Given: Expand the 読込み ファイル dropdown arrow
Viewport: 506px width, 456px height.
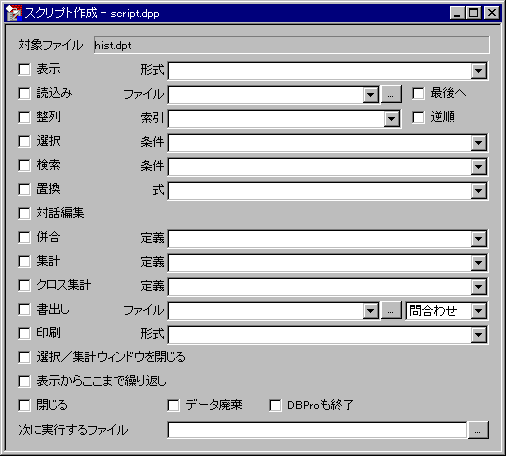Looking at the screenshot, I should 370,95.
